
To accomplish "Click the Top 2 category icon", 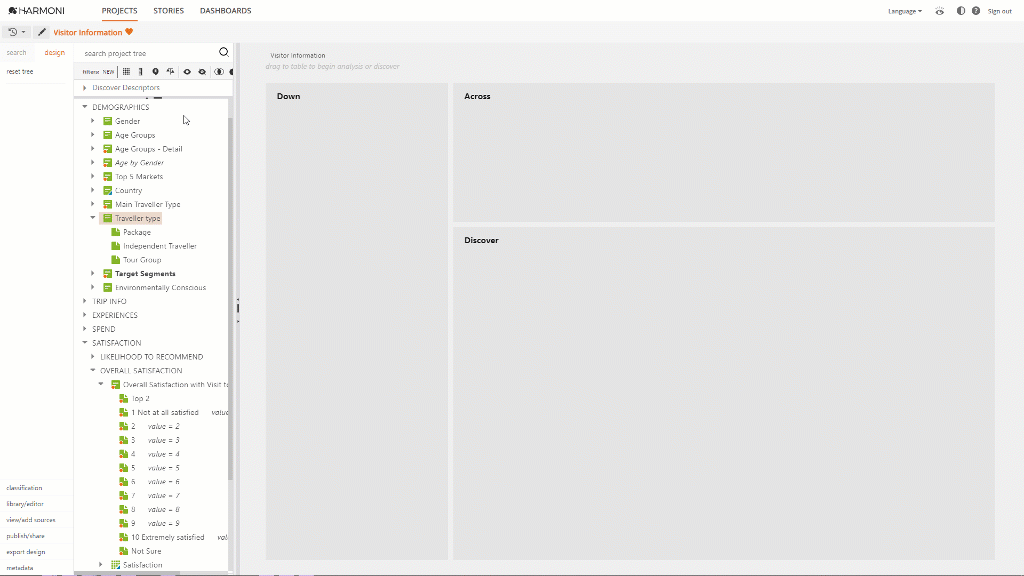I will point(123,398).
